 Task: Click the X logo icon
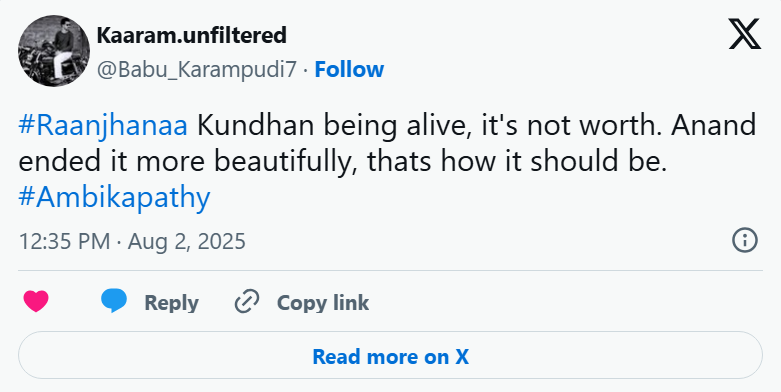click(x=745, y=34)
